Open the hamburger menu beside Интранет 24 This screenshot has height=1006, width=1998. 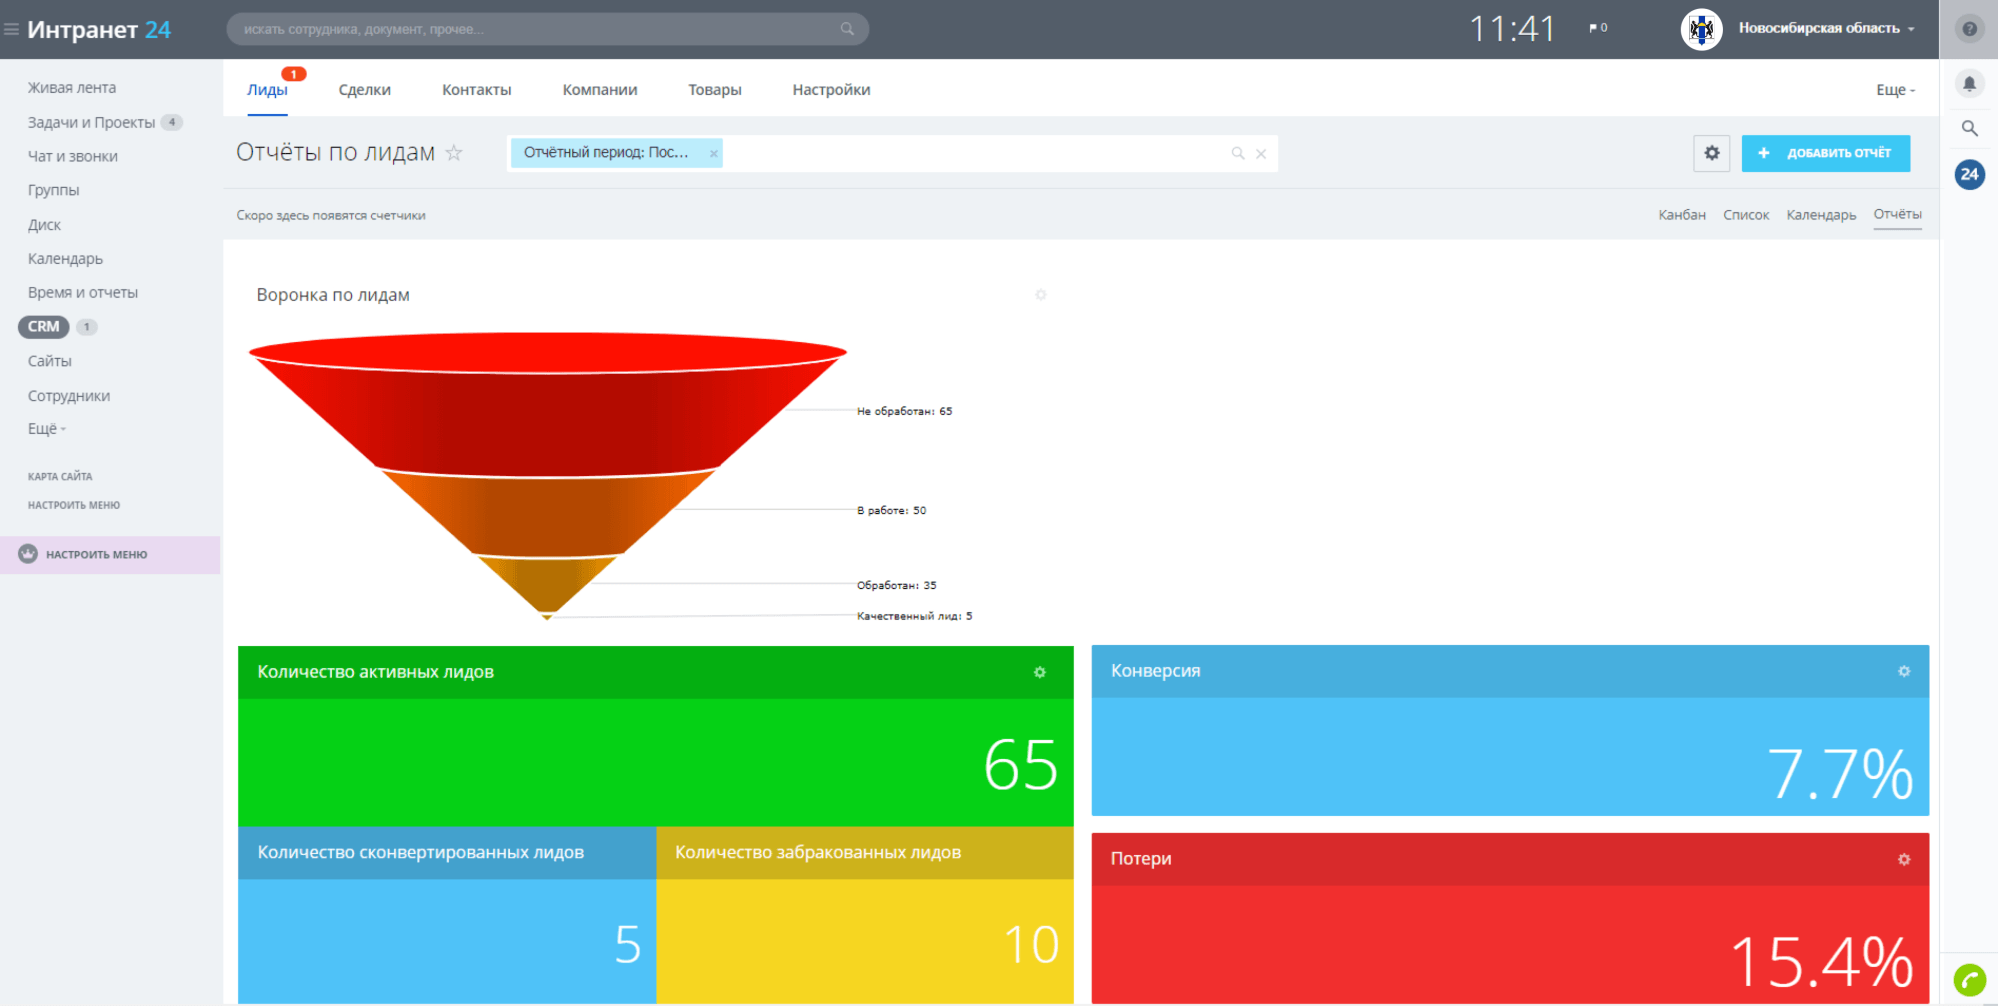pyautogui.click(x=11, y=30)
